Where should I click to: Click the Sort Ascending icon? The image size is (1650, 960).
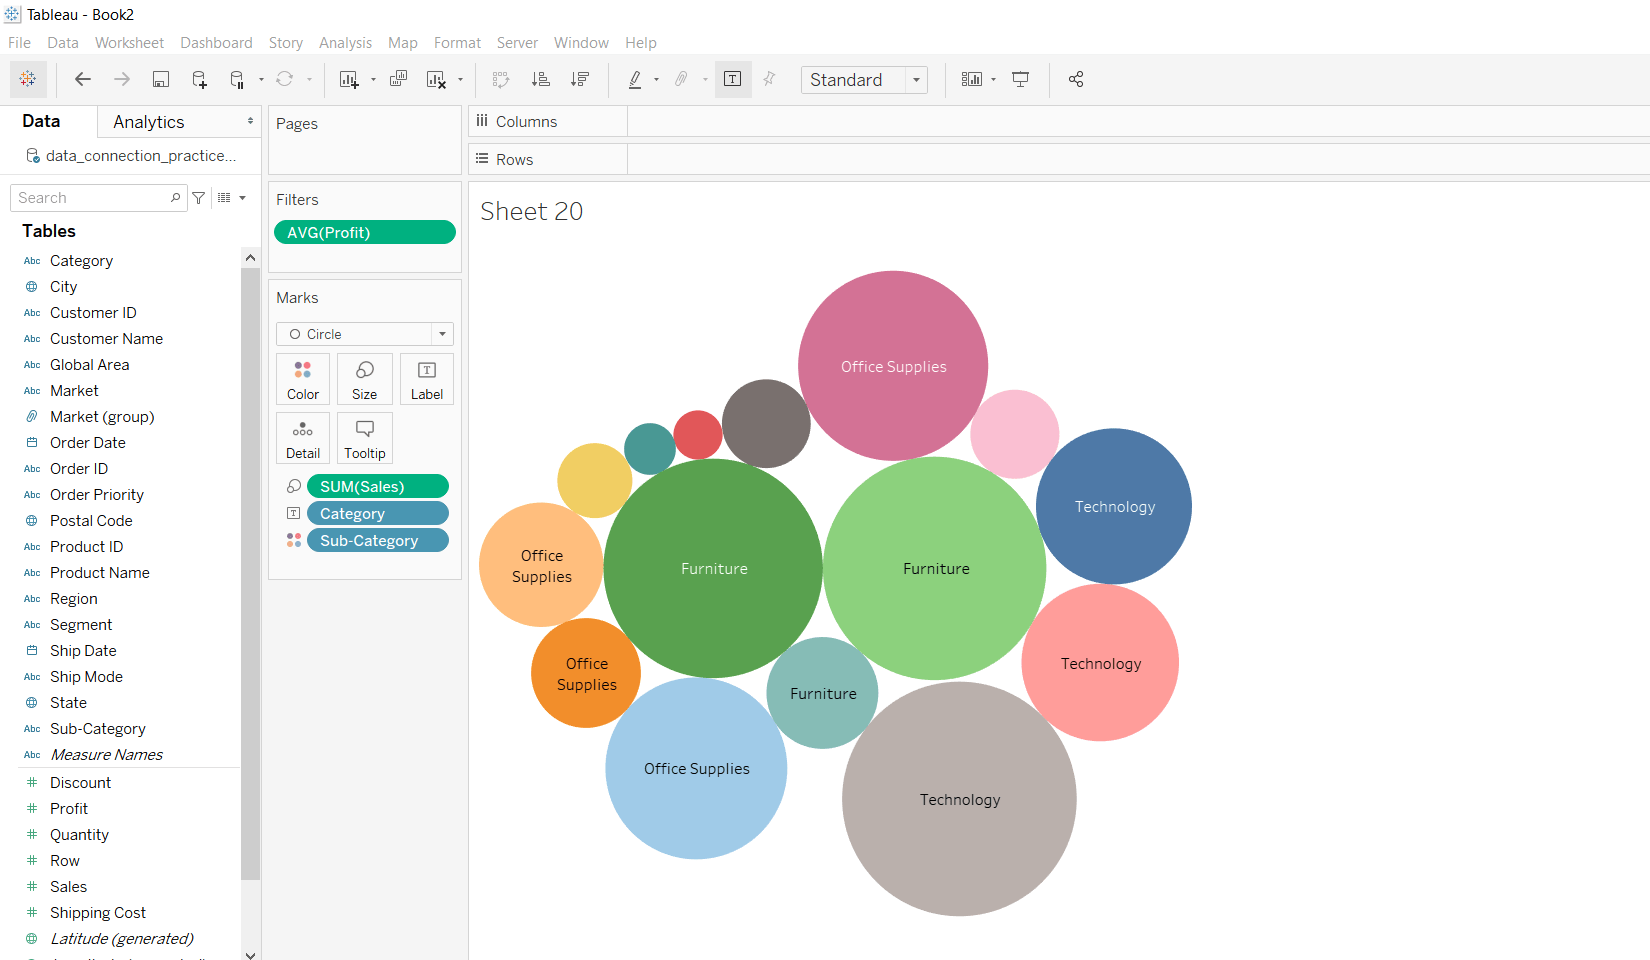pos(540,79)
